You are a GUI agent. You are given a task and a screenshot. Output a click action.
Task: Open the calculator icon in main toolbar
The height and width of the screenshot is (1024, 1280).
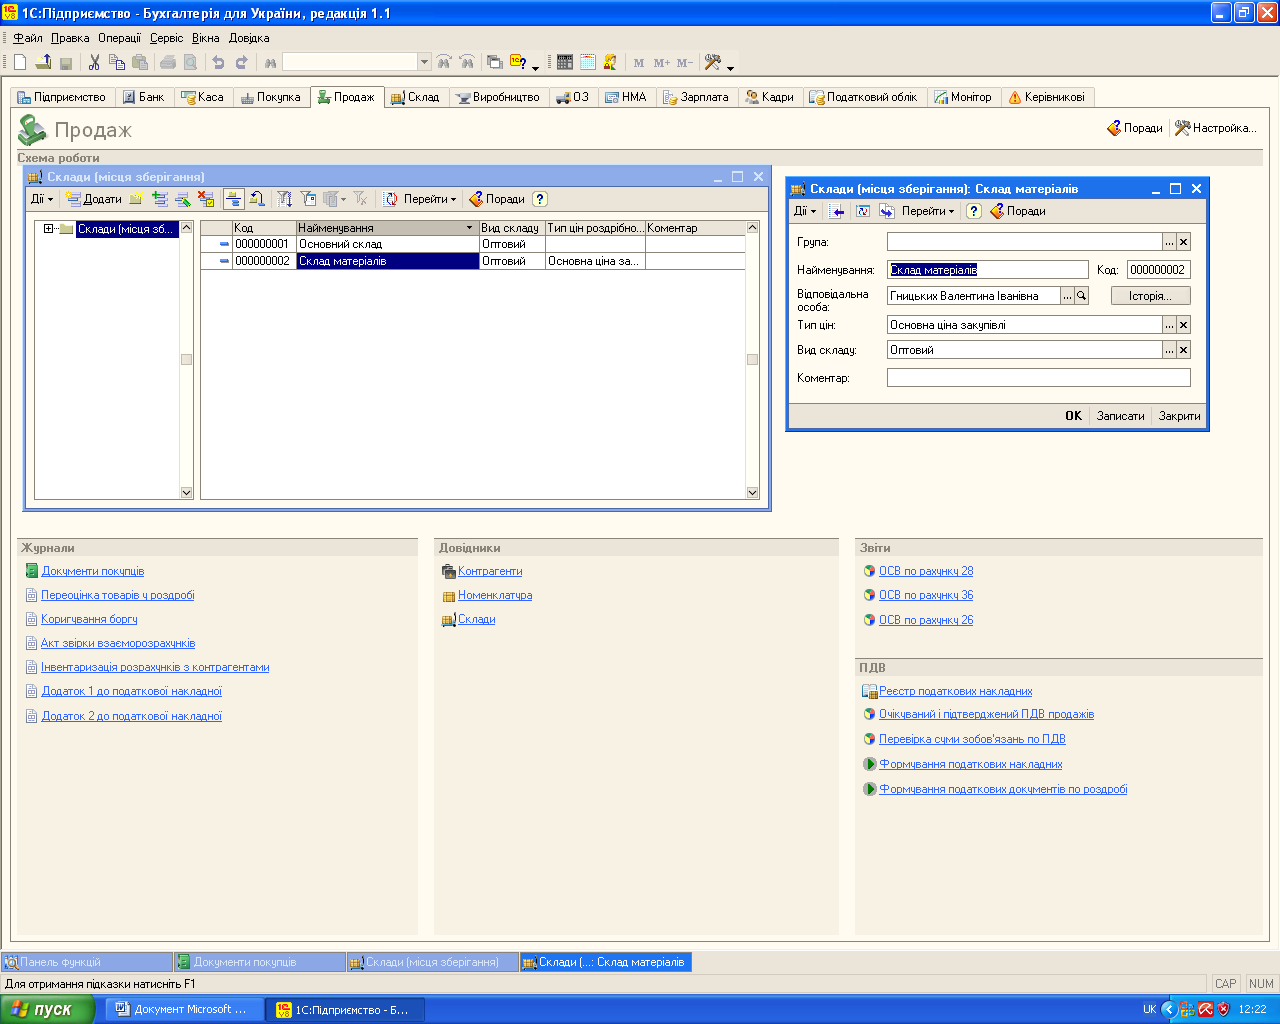565,62
